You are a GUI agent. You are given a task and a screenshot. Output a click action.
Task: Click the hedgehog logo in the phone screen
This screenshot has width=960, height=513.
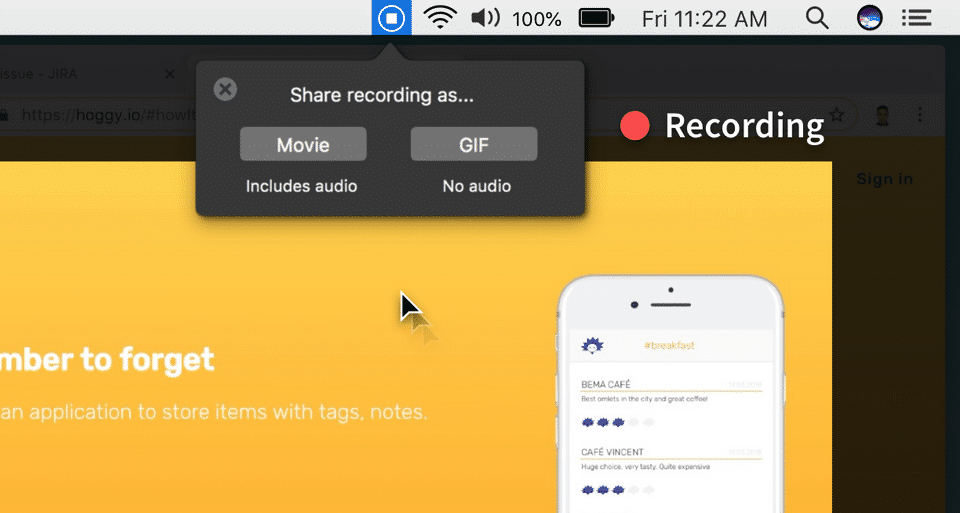592,345
